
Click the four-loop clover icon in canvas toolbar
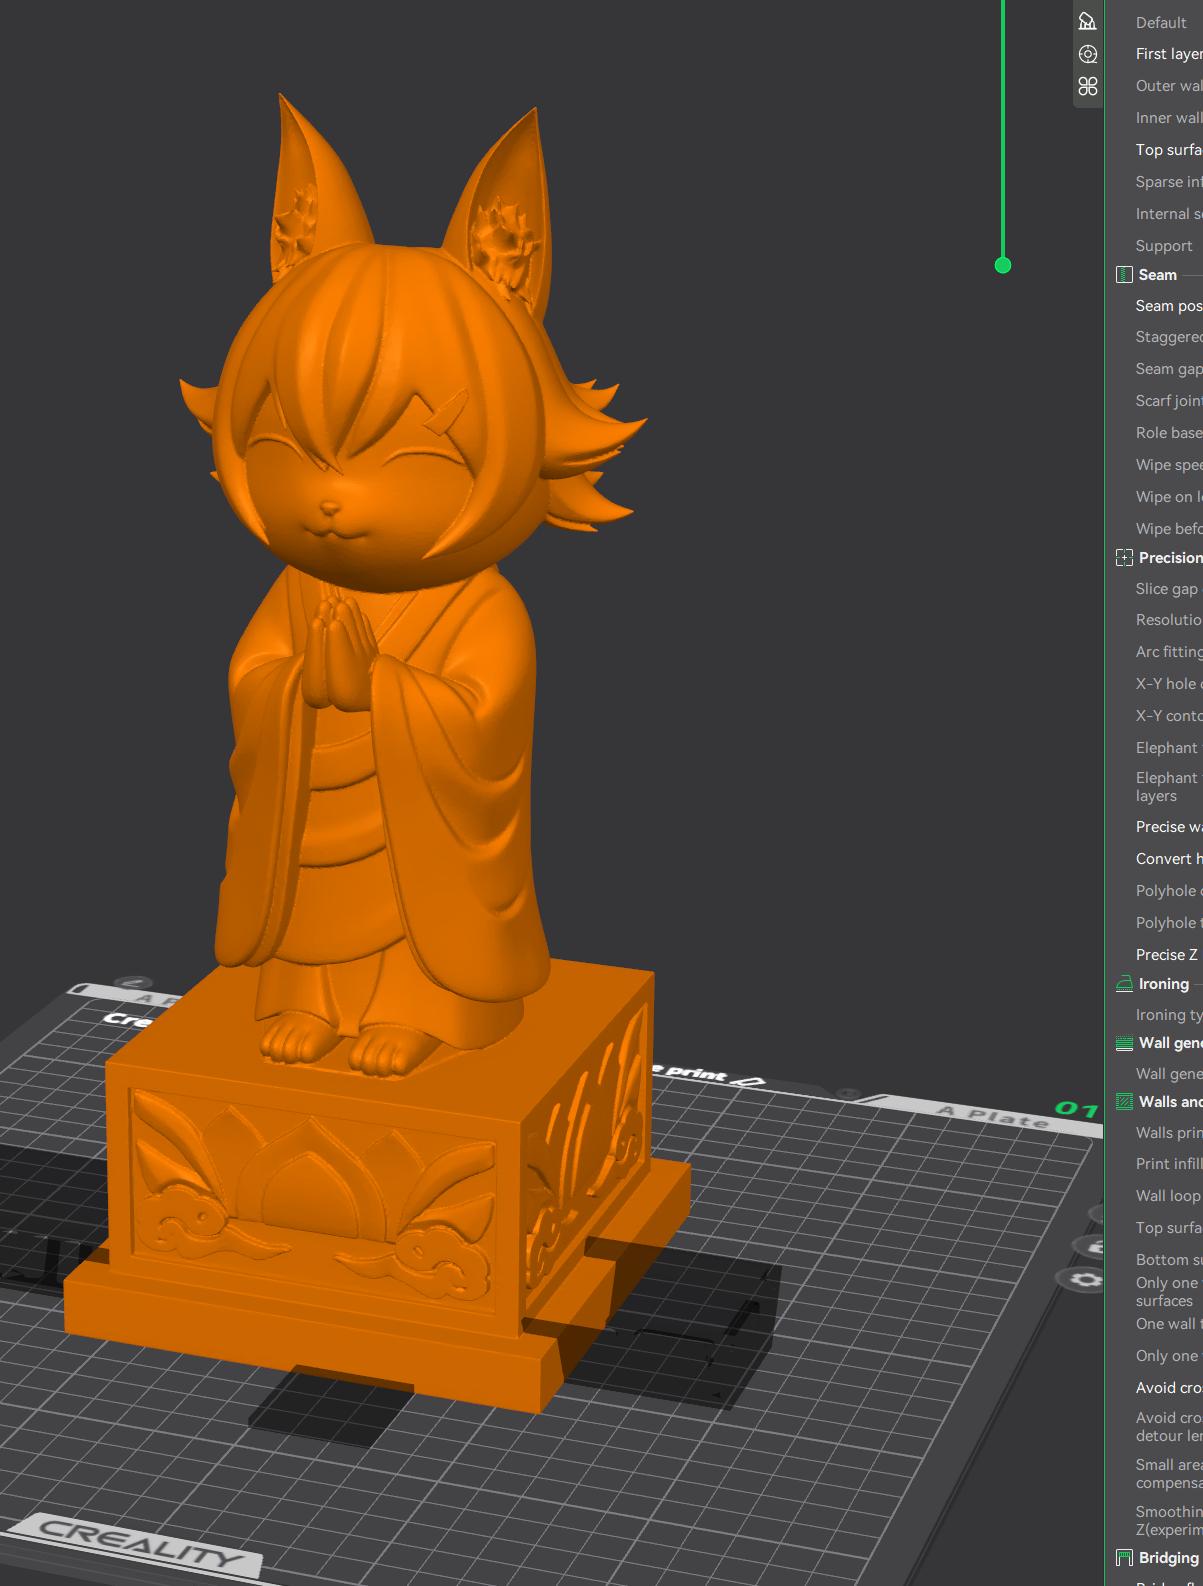[x=1087, y=86]
